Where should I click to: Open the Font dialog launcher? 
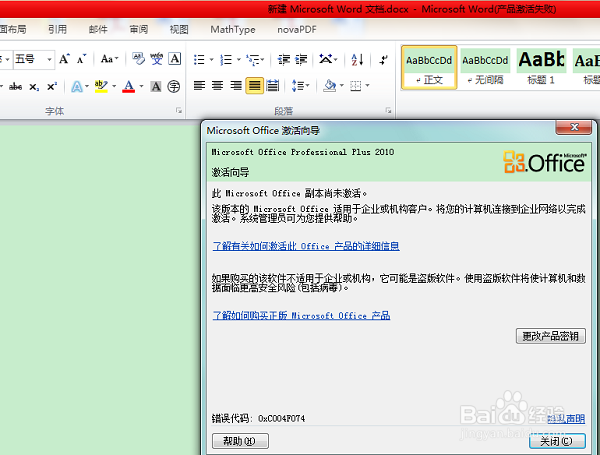click(x=179, y=111)
